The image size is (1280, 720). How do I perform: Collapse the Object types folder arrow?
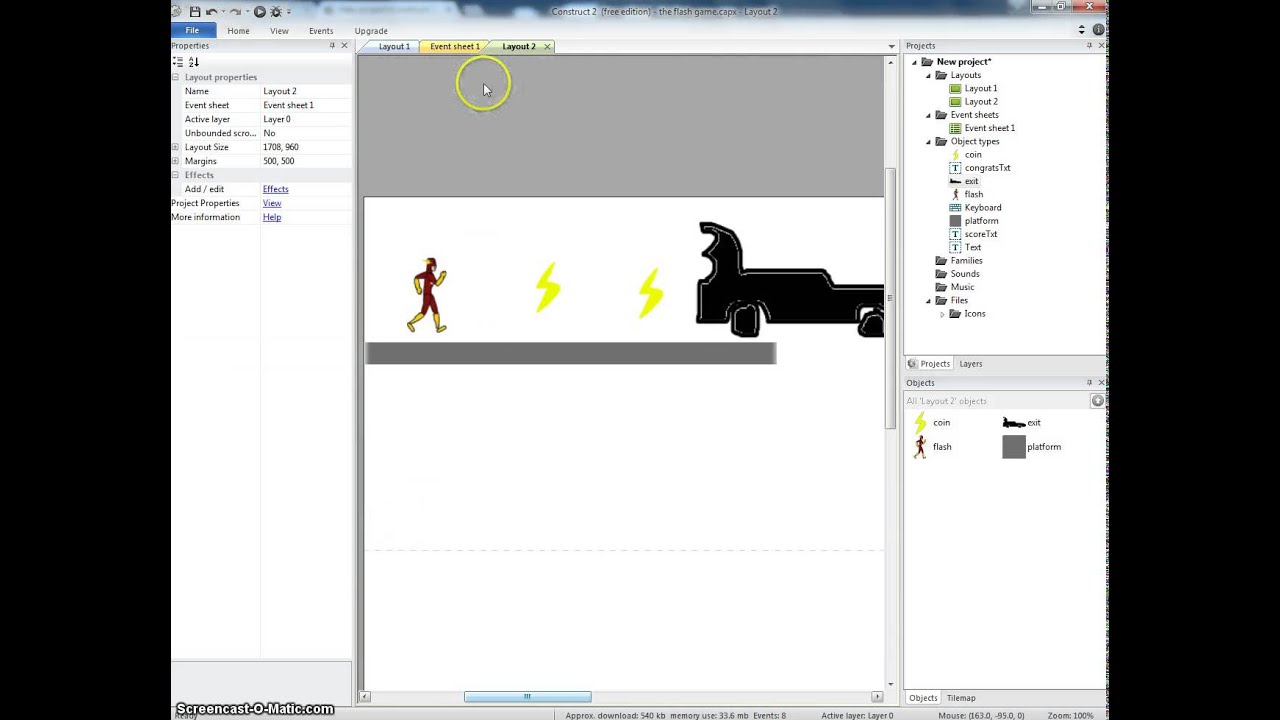pyautogui.click(x=928, y=141)
